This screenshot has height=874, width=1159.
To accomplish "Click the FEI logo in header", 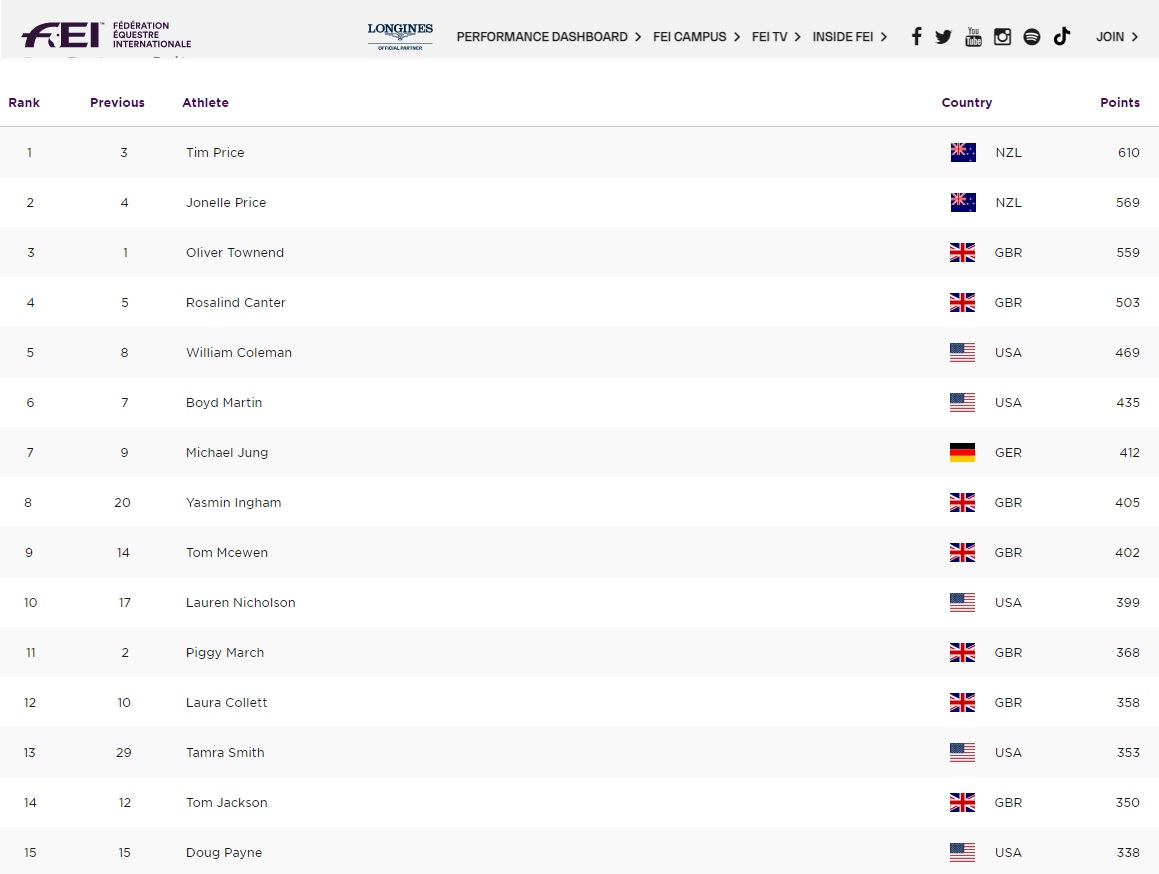I will pos(106,35).
